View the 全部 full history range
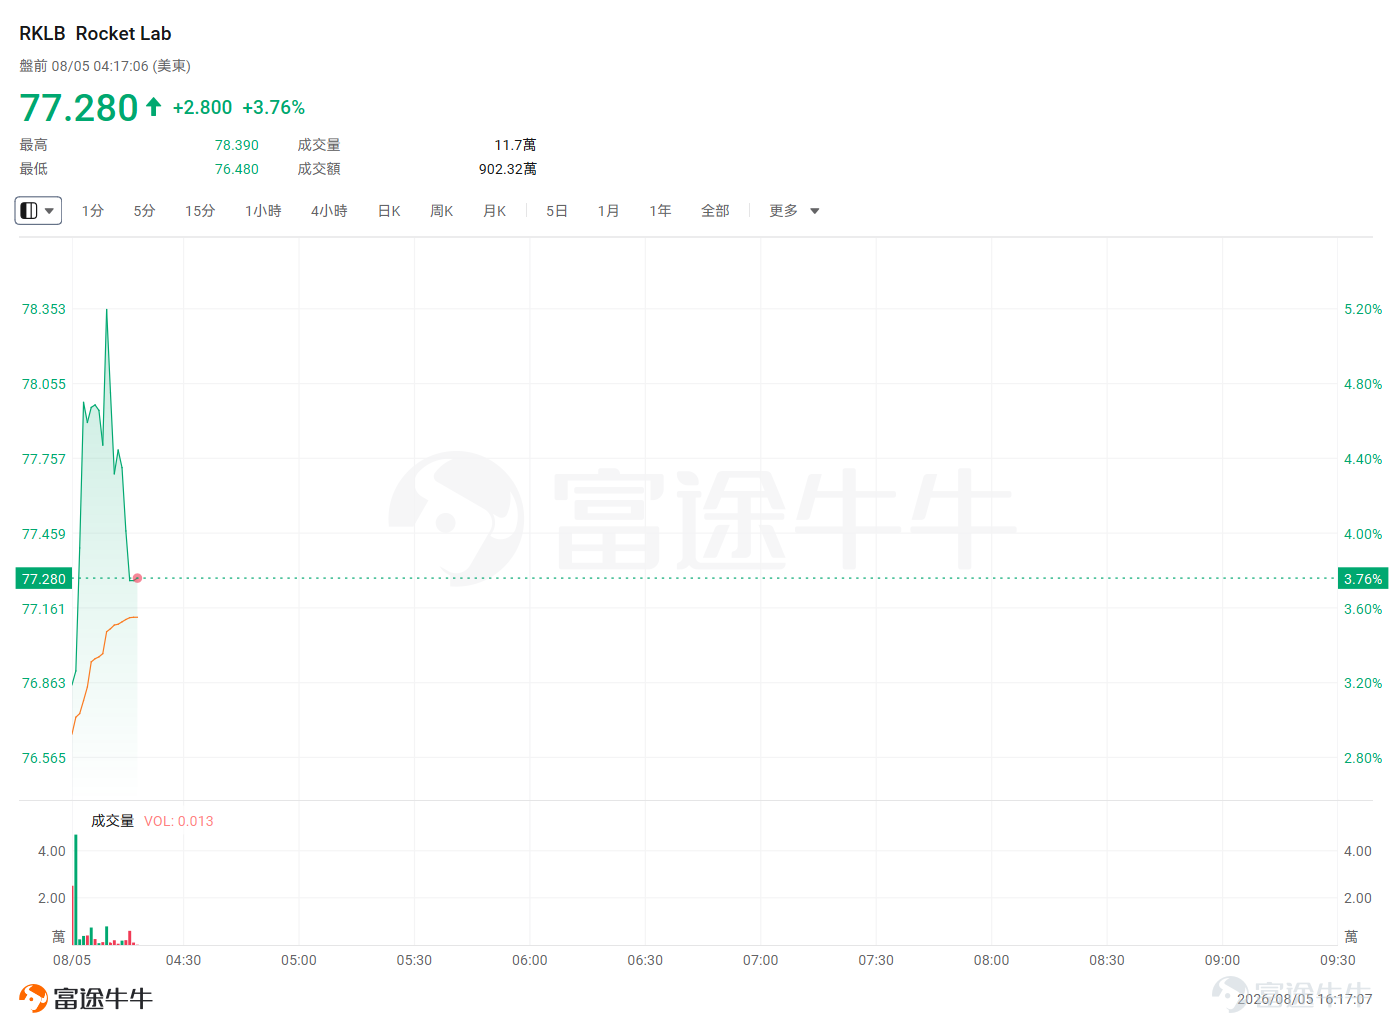1392x1031 pixels. pyautogui.click(x=715, y=211)
